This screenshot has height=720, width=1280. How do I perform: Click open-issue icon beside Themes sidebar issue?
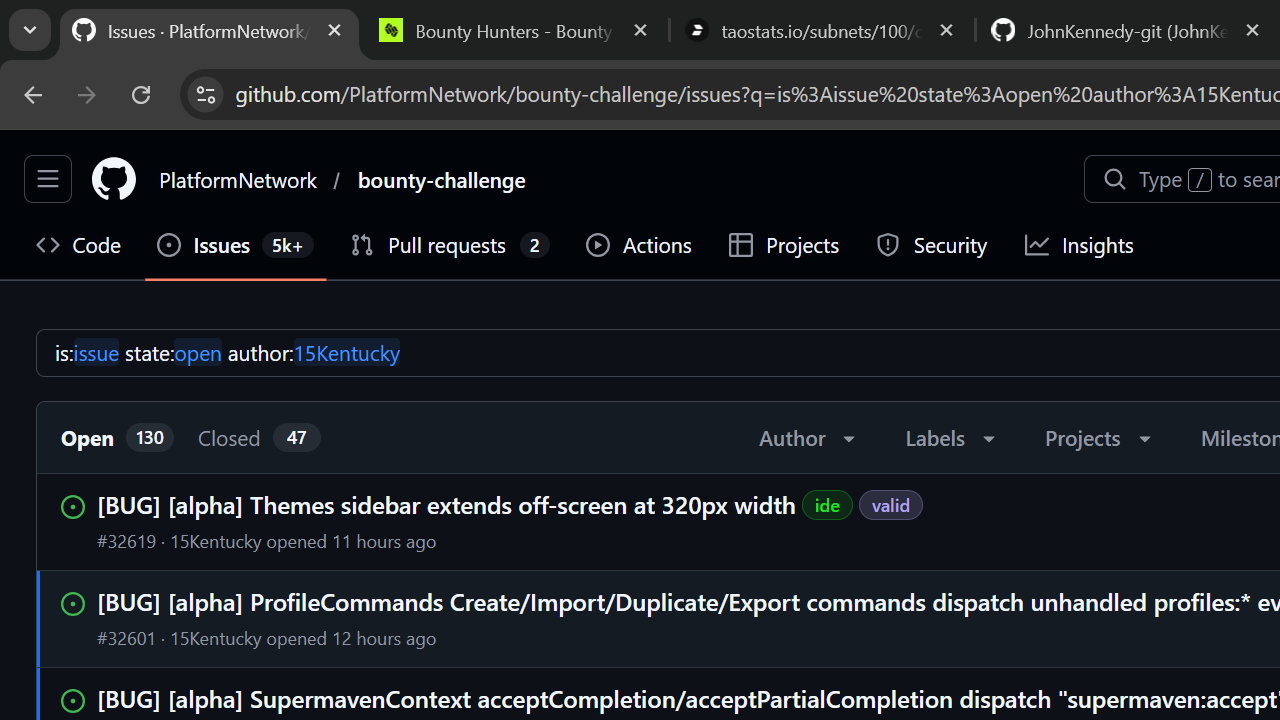pyautogui.click(x=73, y=507)
